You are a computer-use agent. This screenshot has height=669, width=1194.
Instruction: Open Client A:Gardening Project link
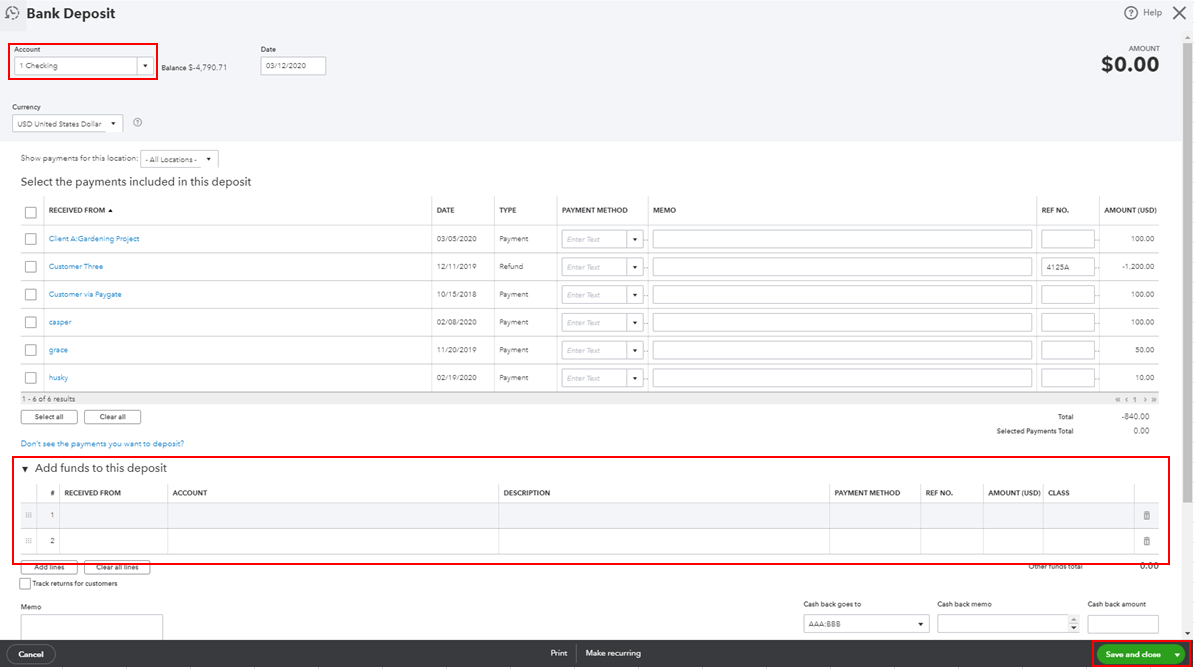[x=94, y=239]
